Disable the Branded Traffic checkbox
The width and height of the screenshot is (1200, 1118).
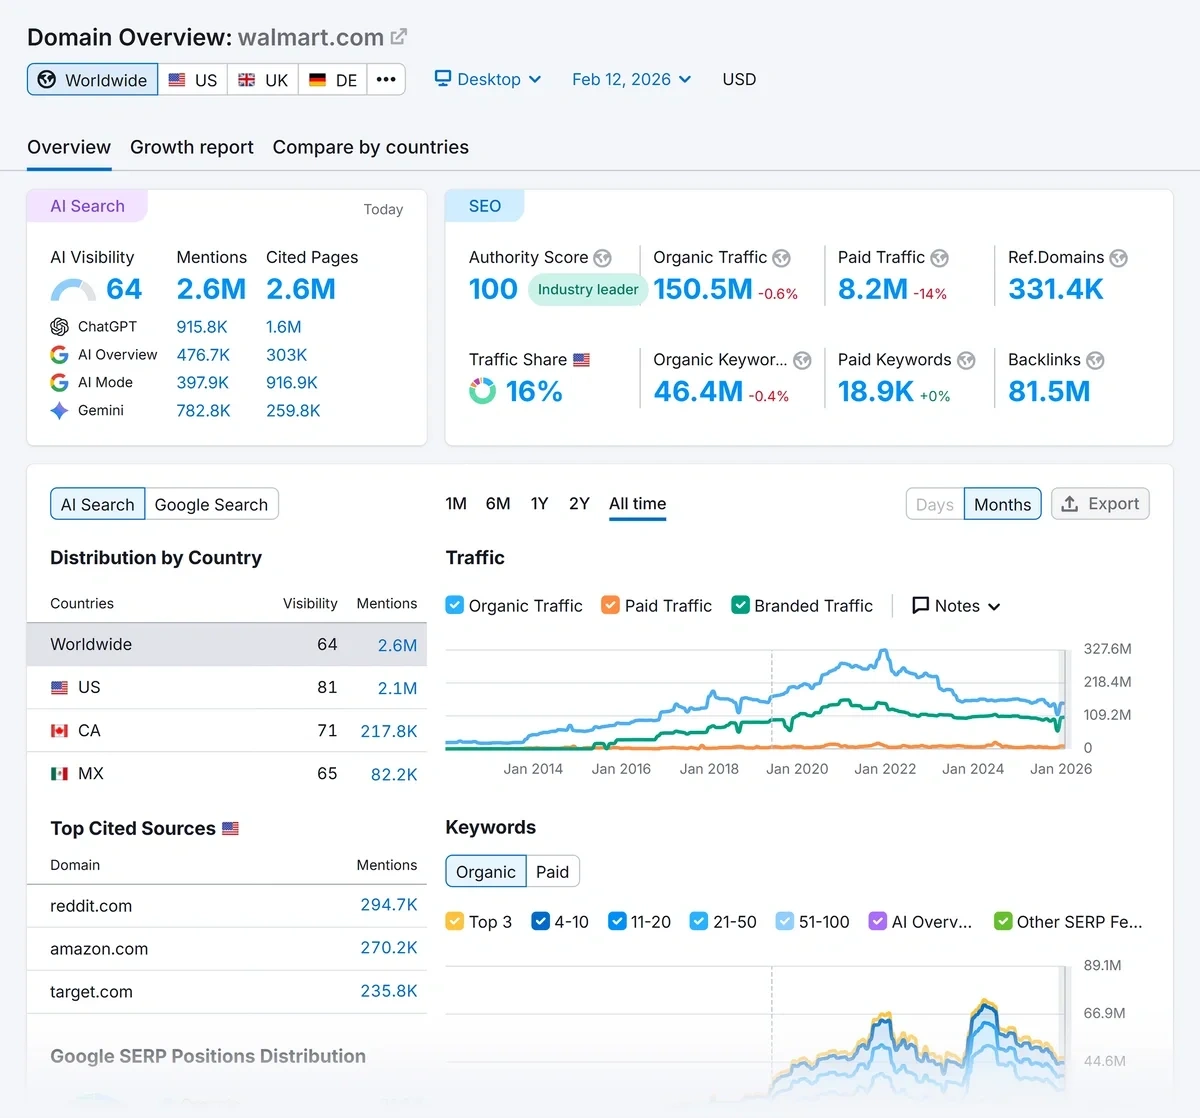click(740, 605)
